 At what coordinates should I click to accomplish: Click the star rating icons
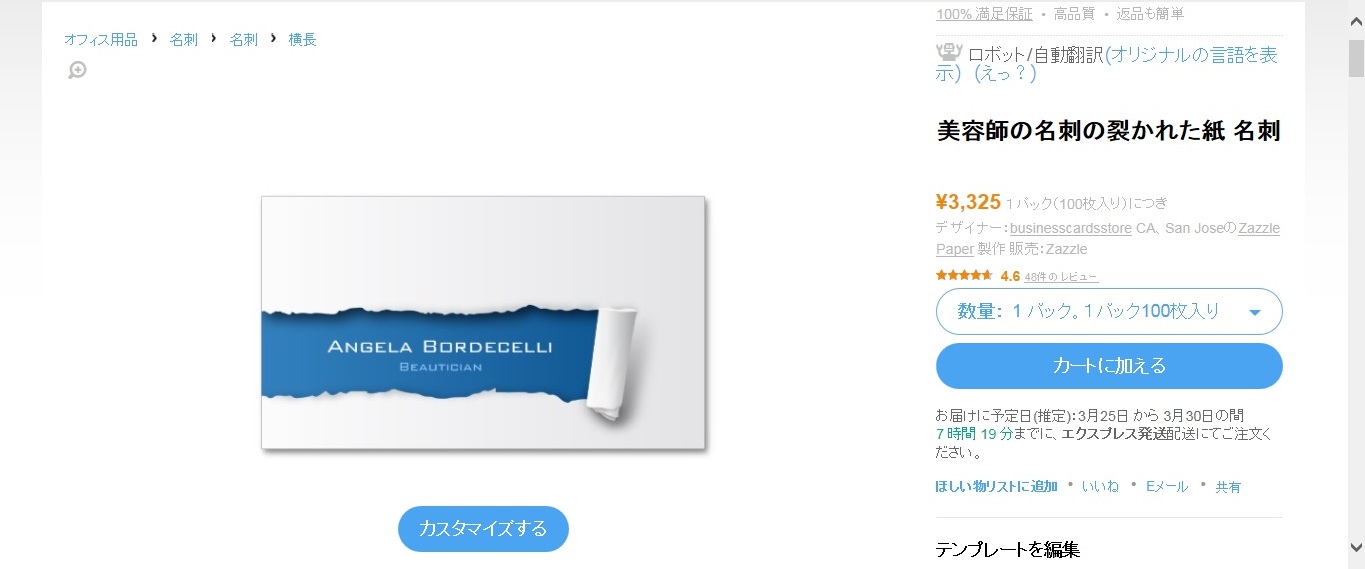coord(964,275)
